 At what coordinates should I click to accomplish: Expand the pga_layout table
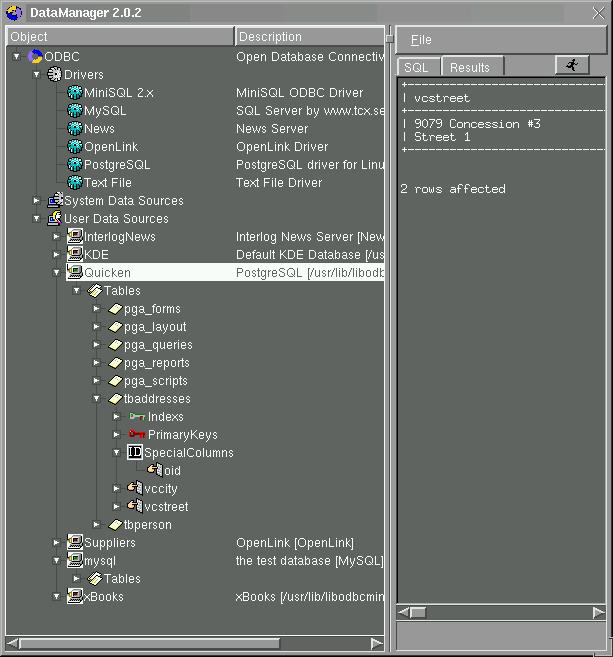pyautogui.click(x=96, y=326)
